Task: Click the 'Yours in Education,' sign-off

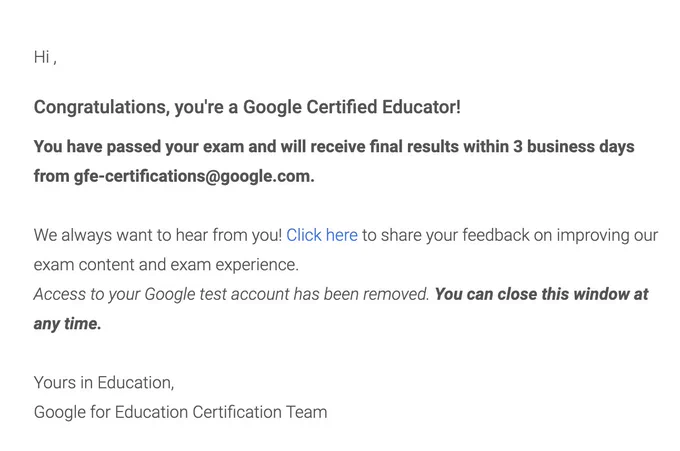Action: tap(104, 383)
